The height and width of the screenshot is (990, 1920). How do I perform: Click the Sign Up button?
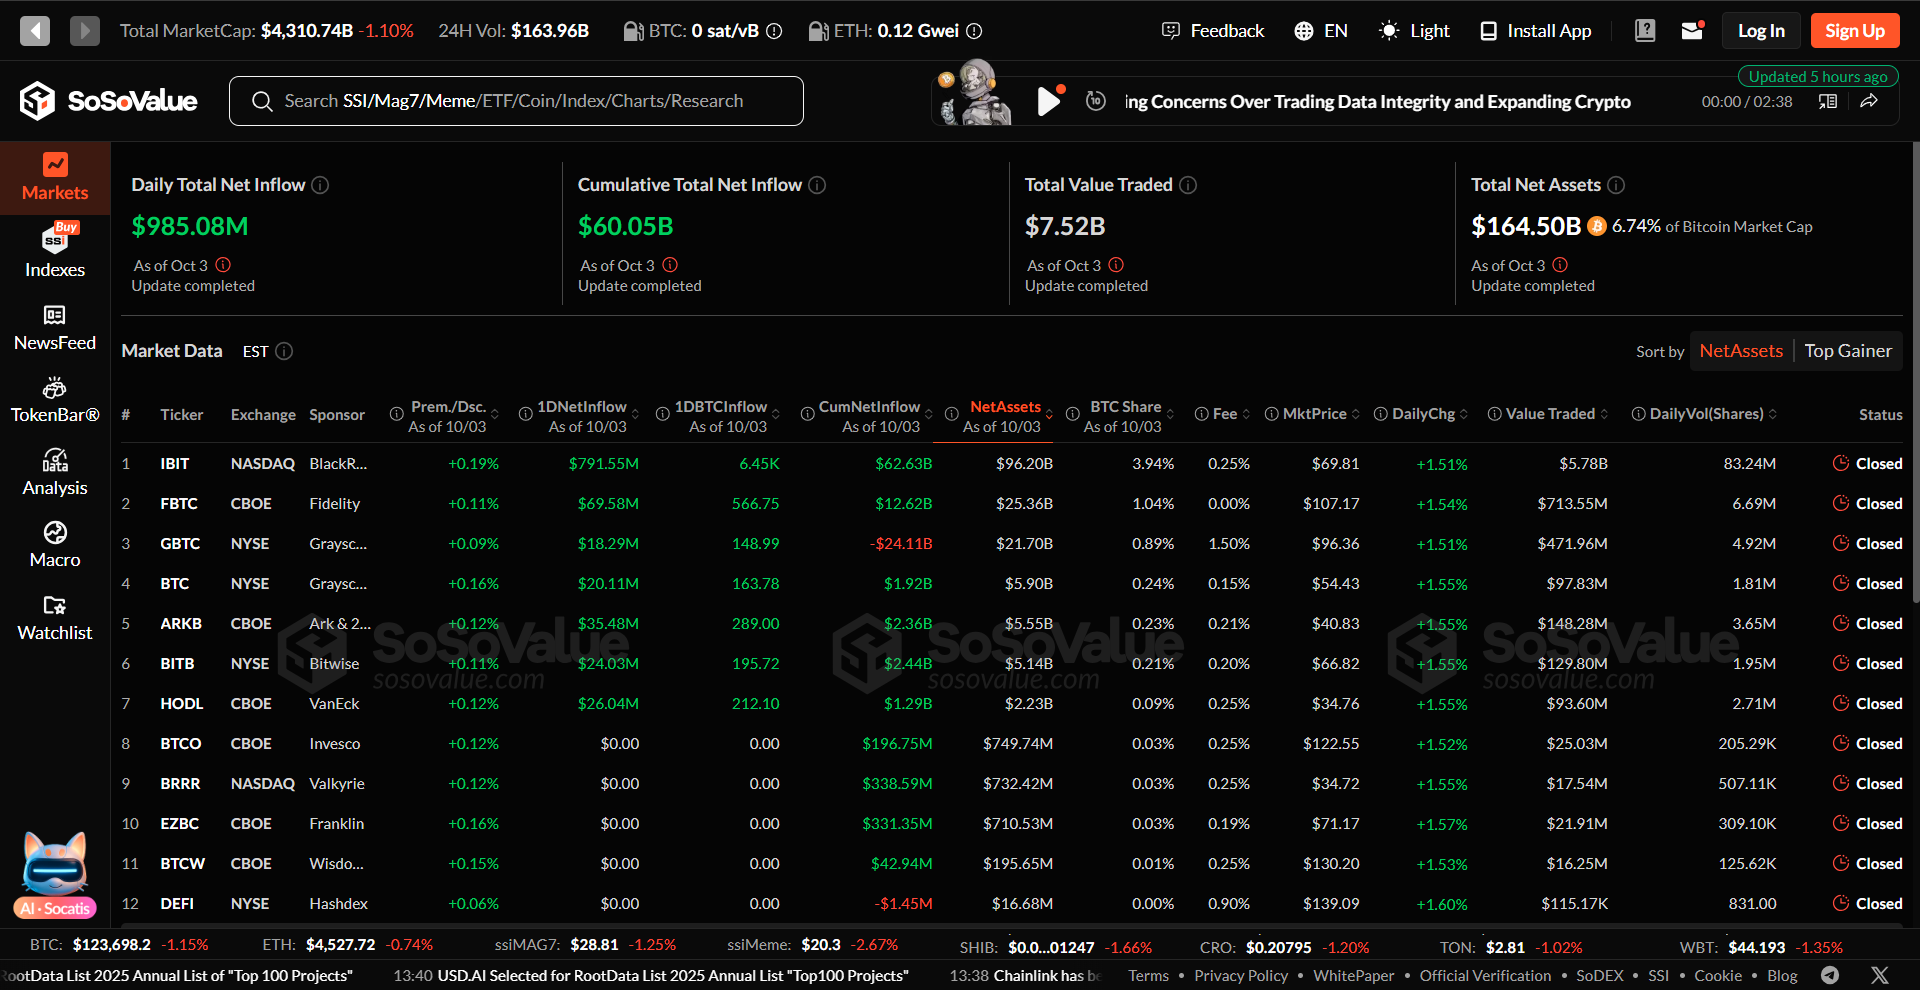(1855, 31)
